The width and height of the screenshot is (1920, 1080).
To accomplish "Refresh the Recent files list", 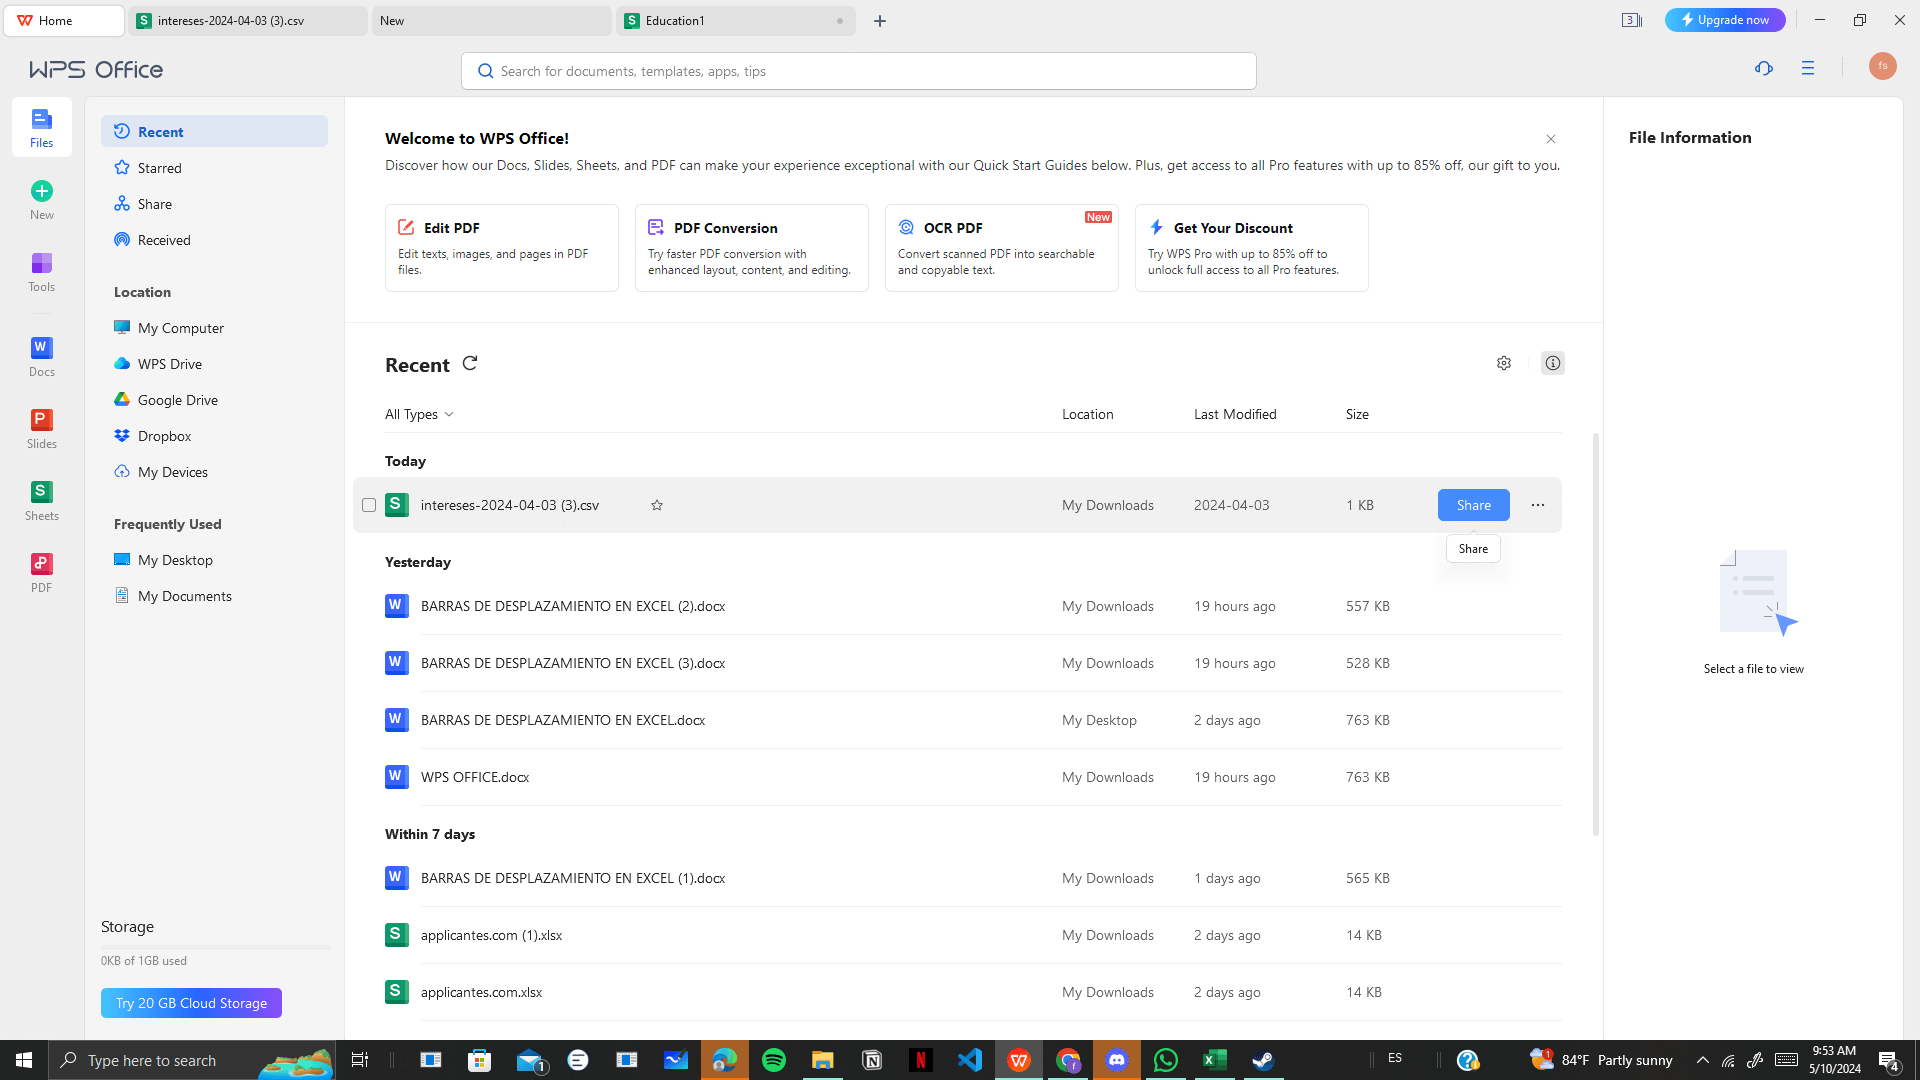I will click(470, 363).
